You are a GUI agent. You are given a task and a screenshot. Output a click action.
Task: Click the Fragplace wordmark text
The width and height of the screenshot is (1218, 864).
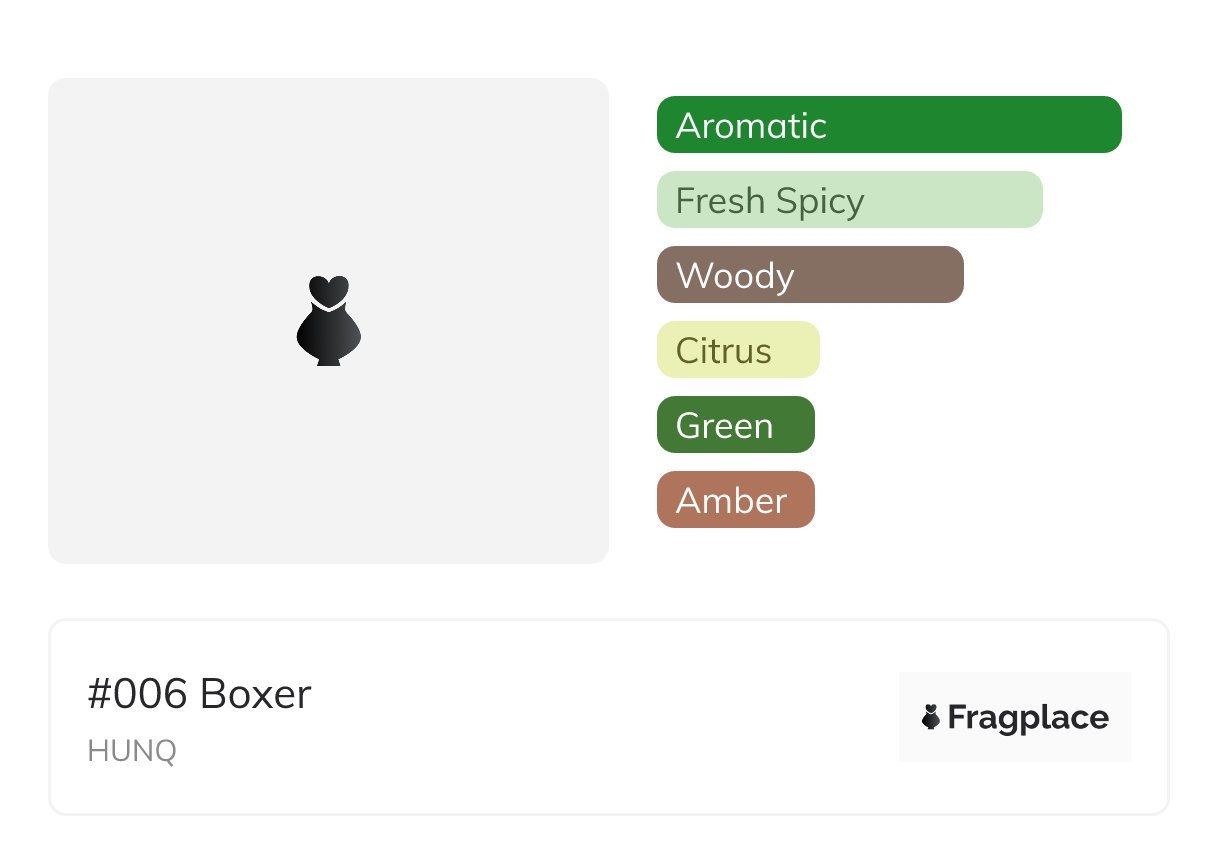(1028, 718)
